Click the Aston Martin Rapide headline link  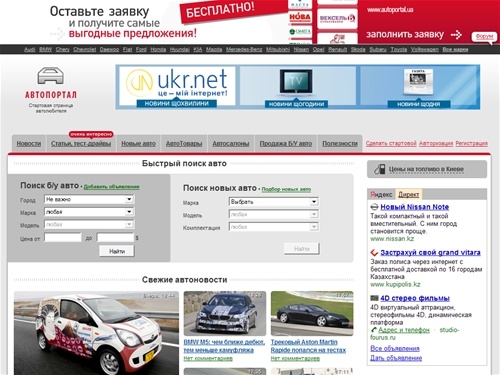point(308,346)
